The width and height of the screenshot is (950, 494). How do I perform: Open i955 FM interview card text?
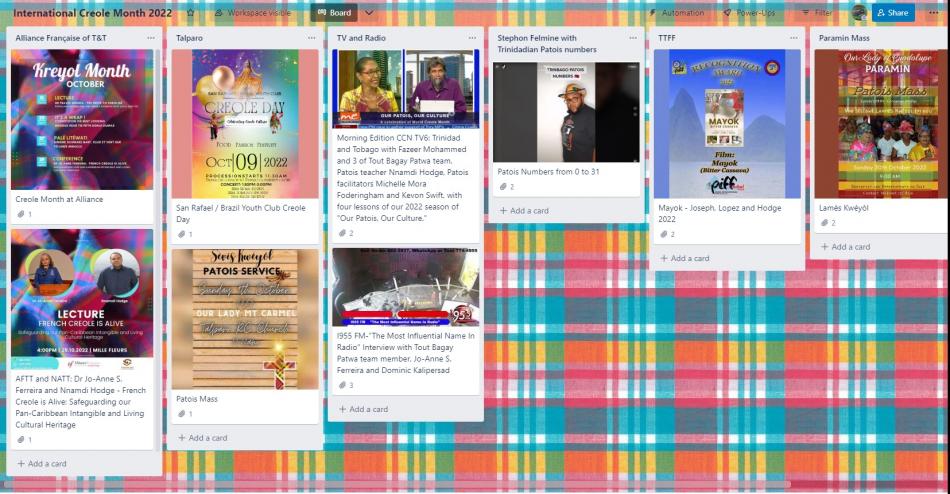tap(405, 353)
